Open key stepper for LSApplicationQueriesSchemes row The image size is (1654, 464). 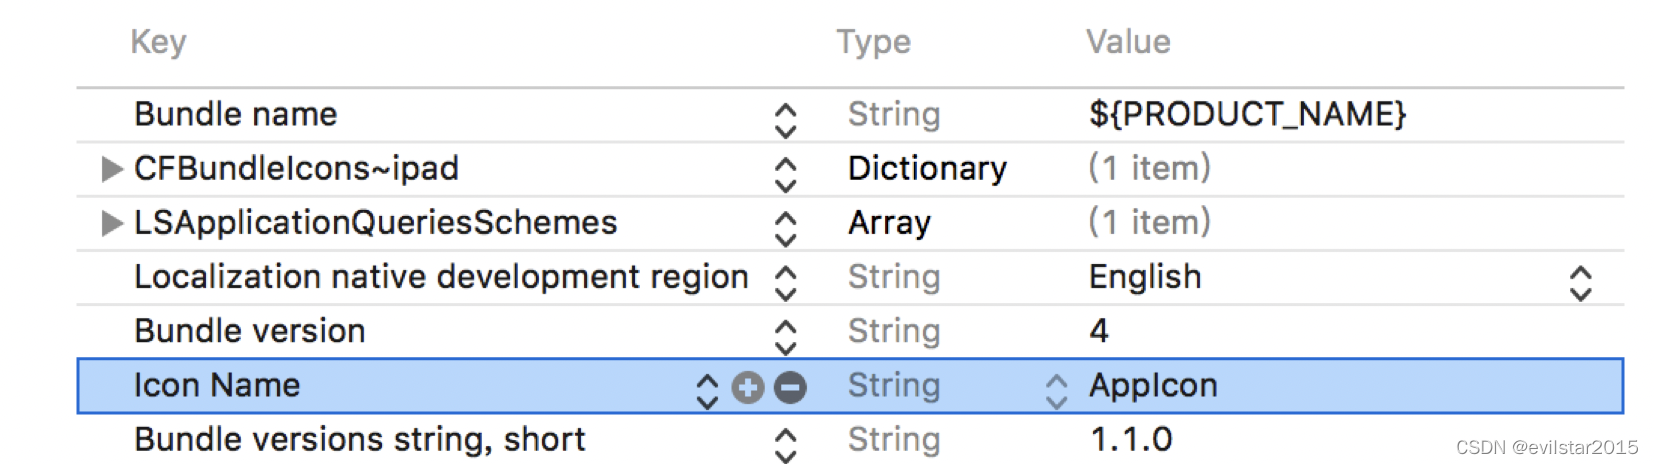tap(786, 228)
